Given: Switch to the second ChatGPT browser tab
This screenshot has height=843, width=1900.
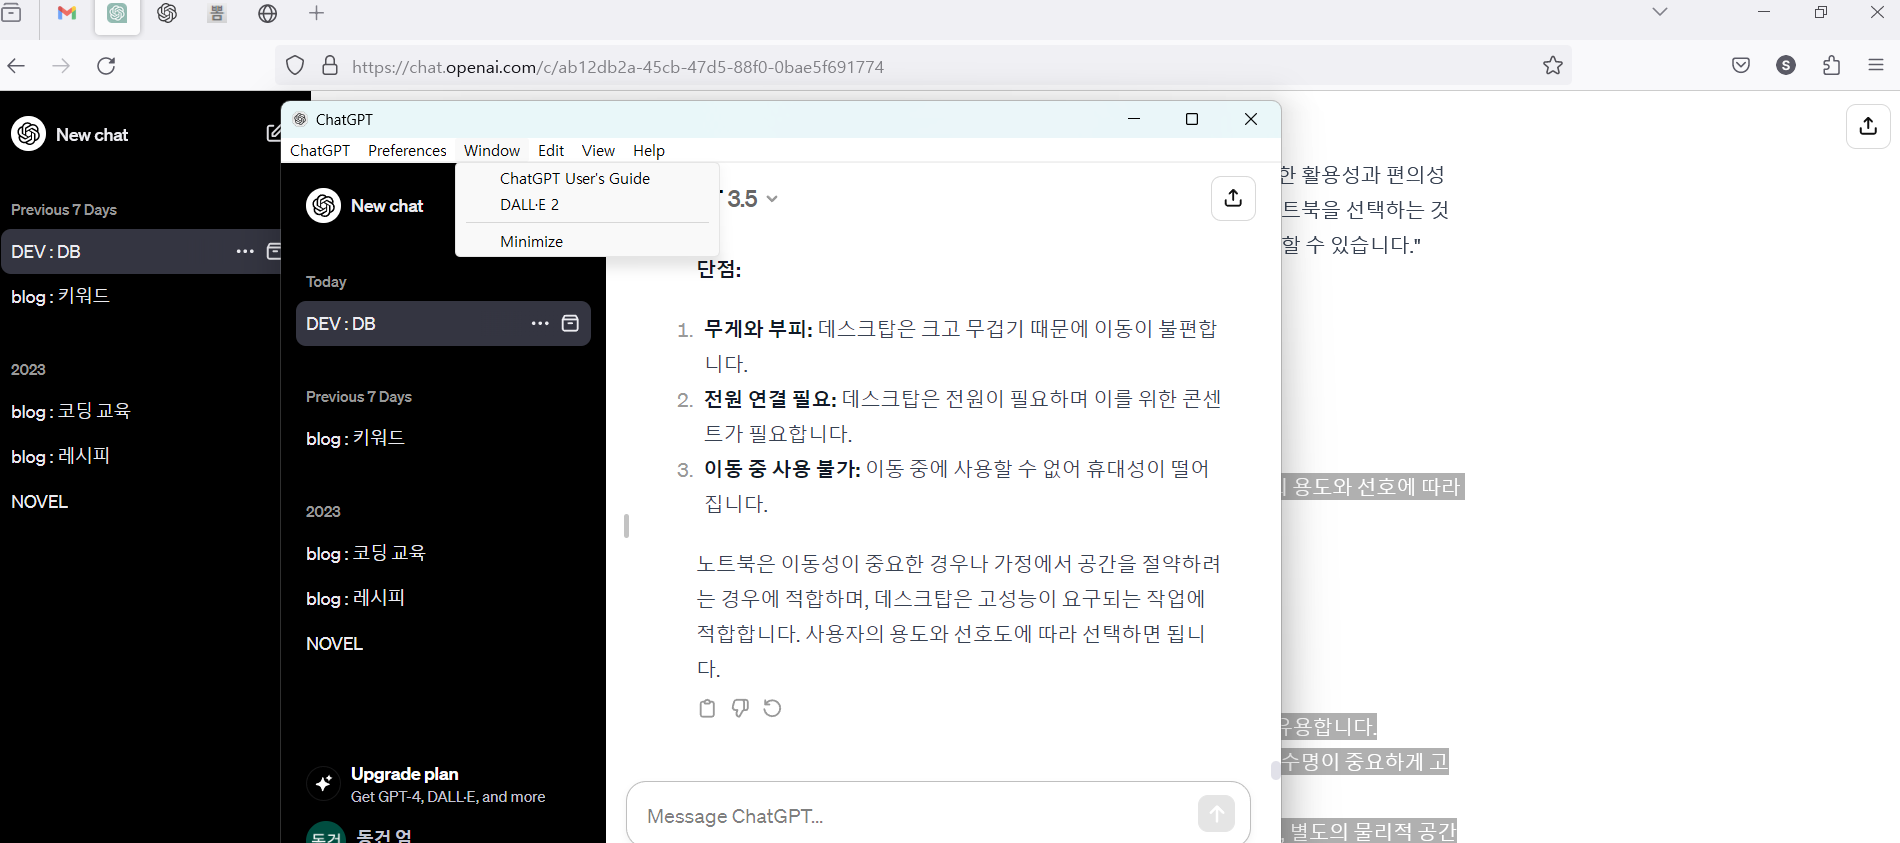Looking at the screenshot, I should click(167, 14).
